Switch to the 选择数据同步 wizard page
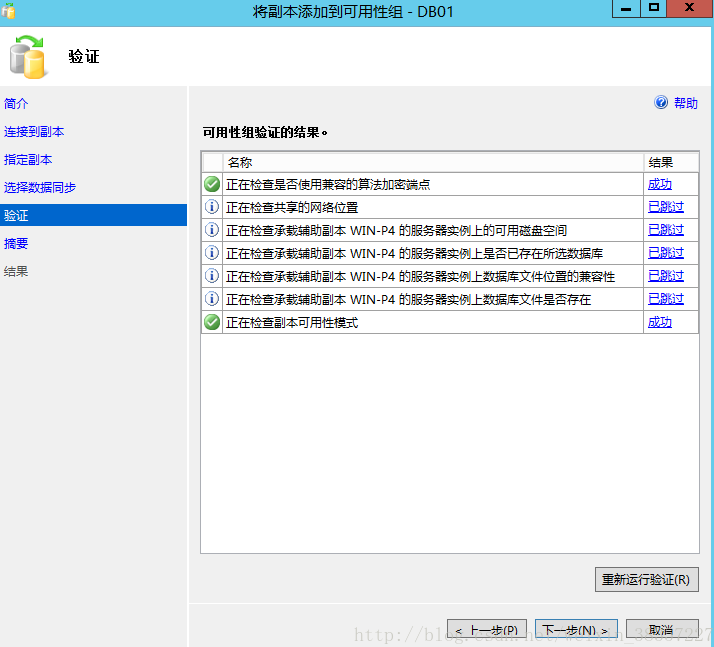 (x=40, y=187)
